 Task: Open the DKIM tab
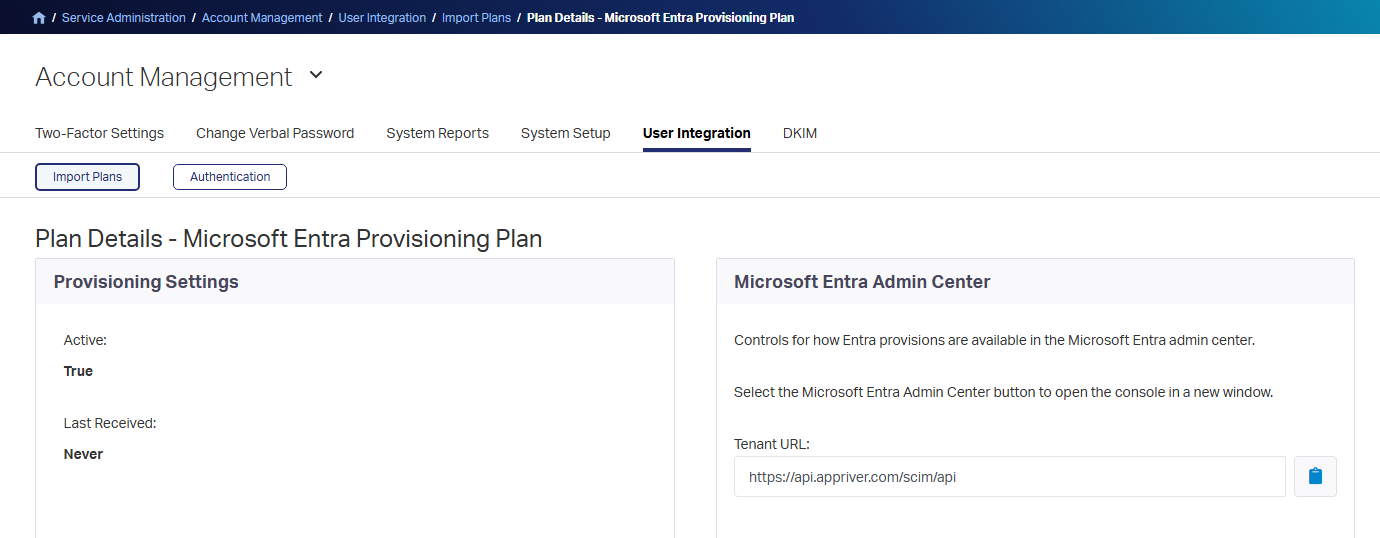tap(800, 133)
